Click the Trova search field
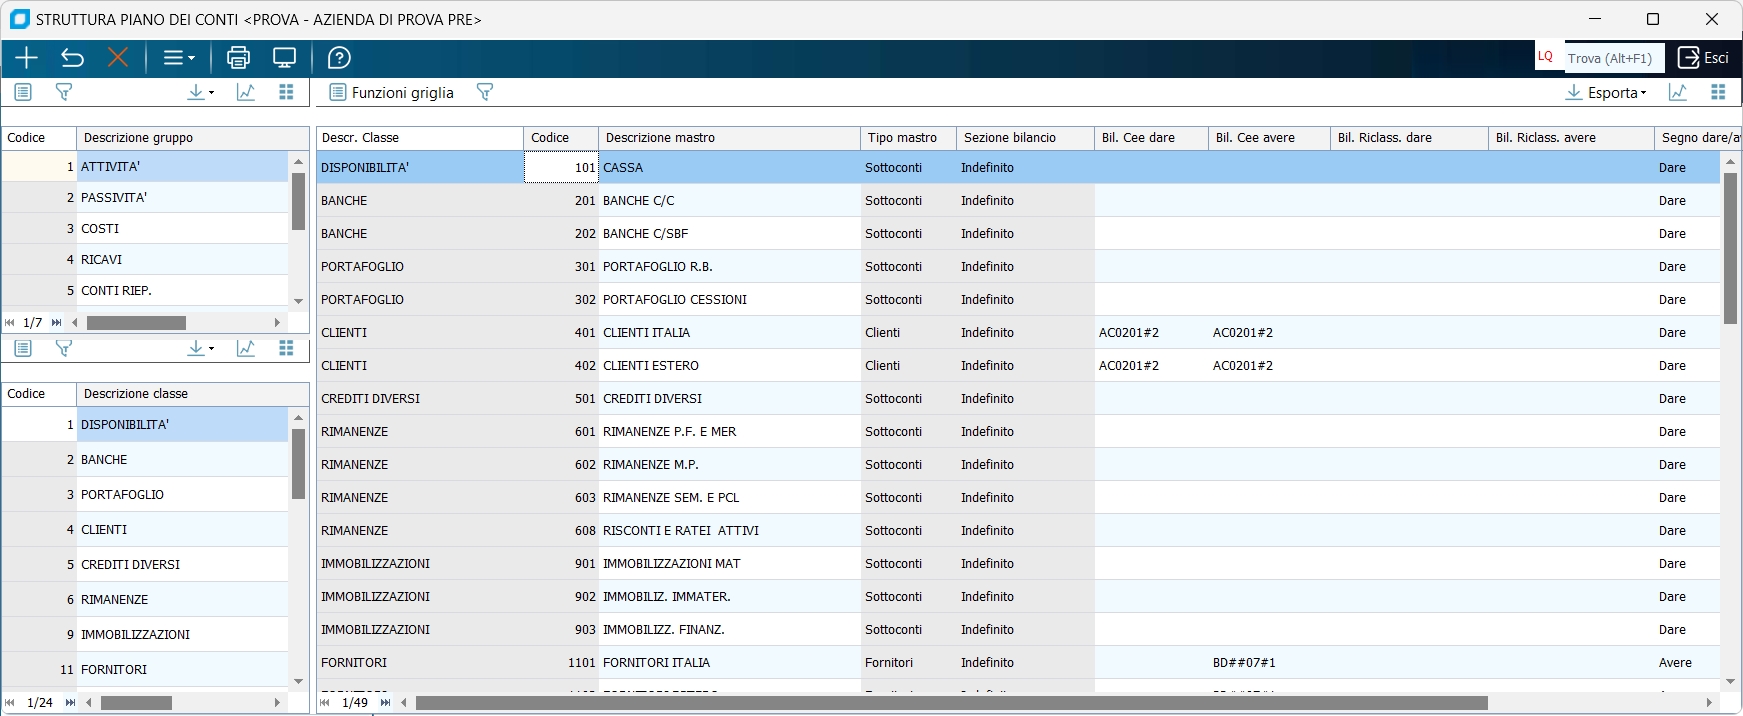This screenshot has width=1743, height=716. [1612, 58]
